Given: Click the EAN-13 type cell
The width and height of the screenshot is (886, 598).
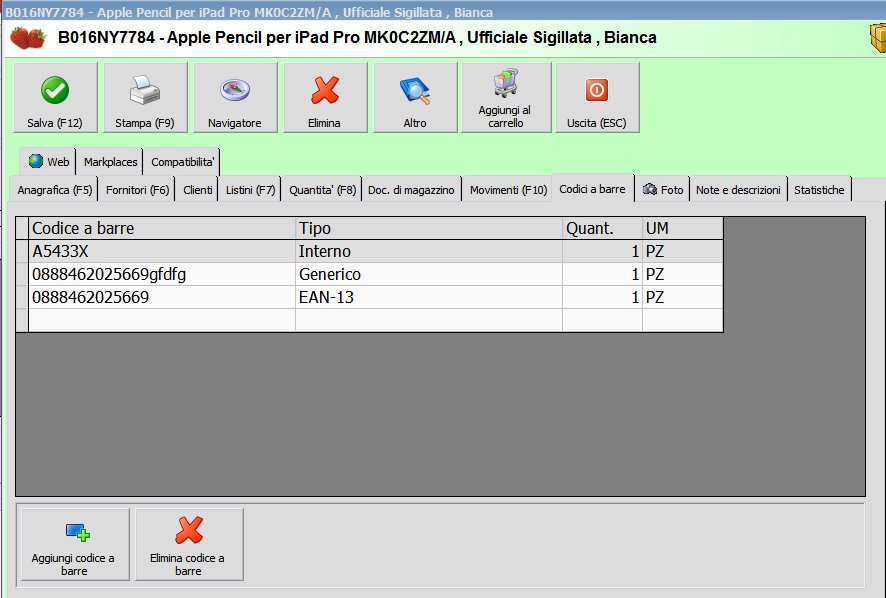Looking at the screenshot, I should (x=429, y=297).
